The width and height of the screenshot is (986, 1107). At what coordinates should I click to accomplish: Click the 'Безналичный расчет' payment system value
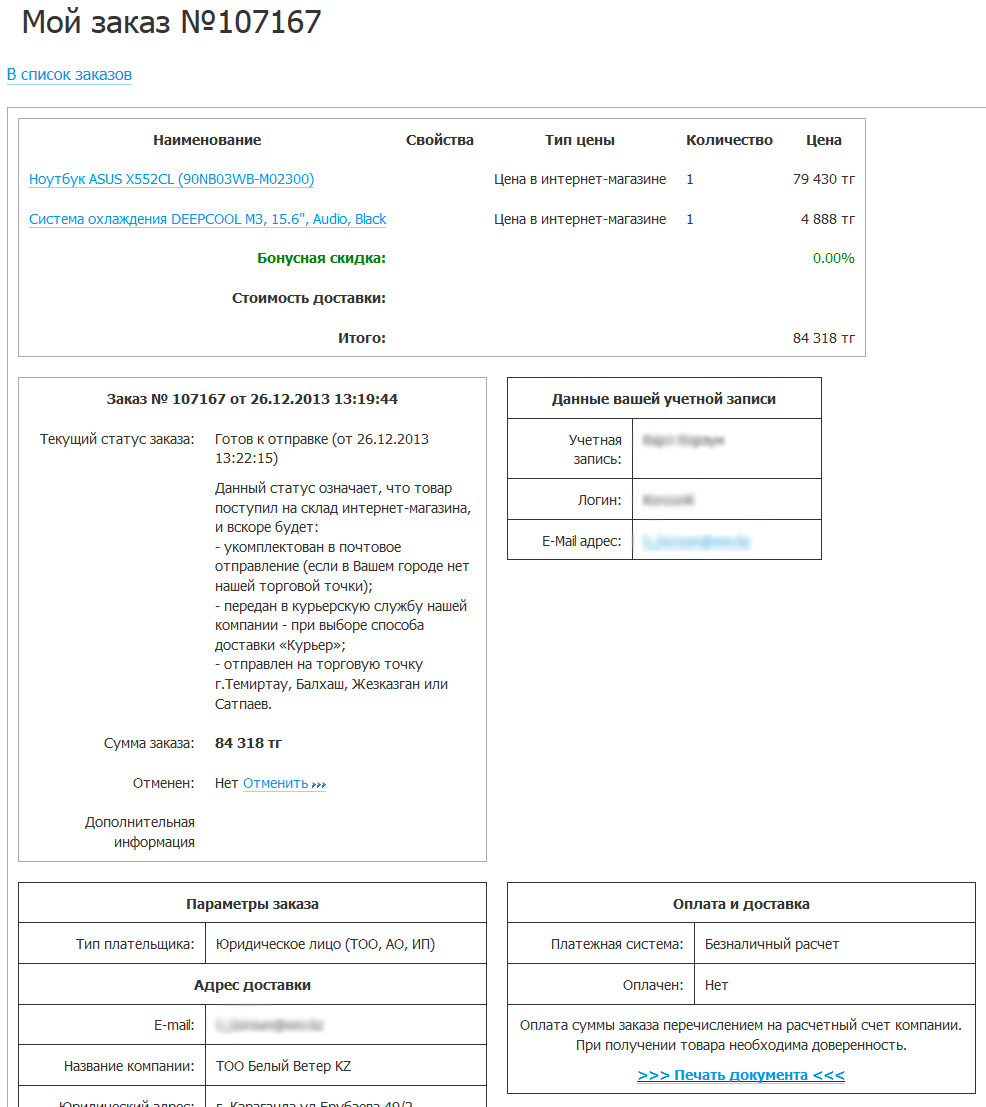(771, 944)
